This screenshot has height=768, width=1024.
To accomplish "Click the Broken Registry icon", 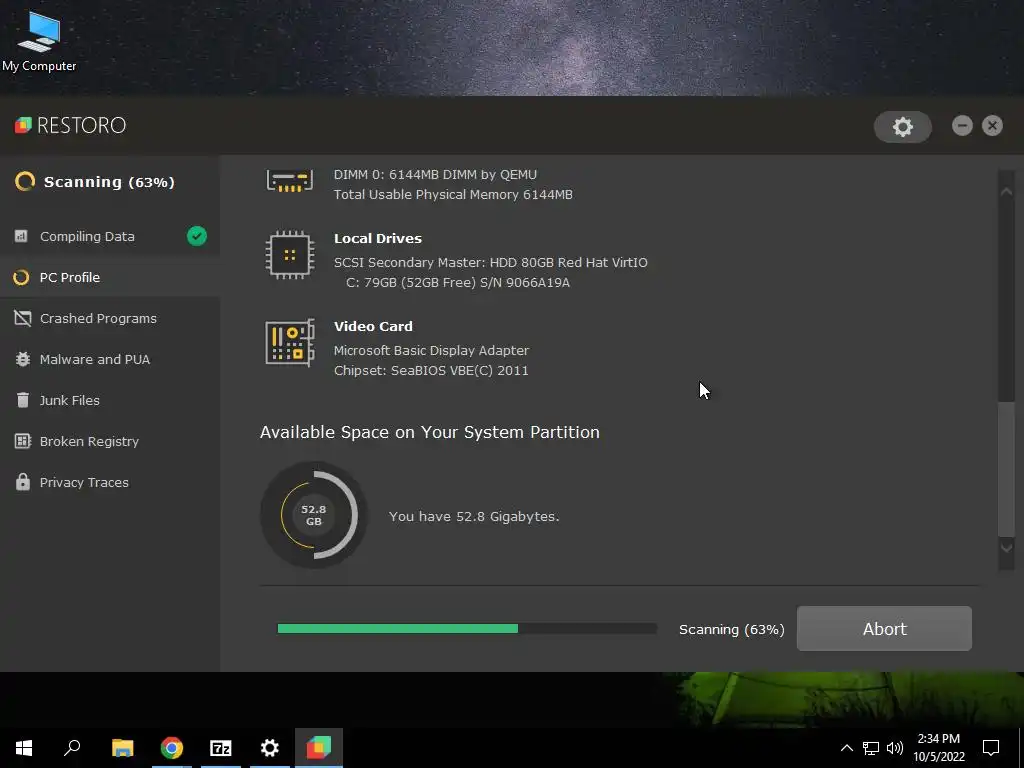I will point(22,441).
